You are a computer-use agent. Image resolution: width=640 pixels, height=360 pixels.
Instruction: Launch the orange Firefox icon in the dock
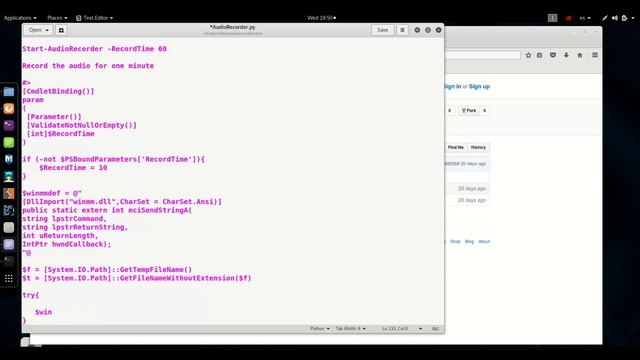point(9,109)
